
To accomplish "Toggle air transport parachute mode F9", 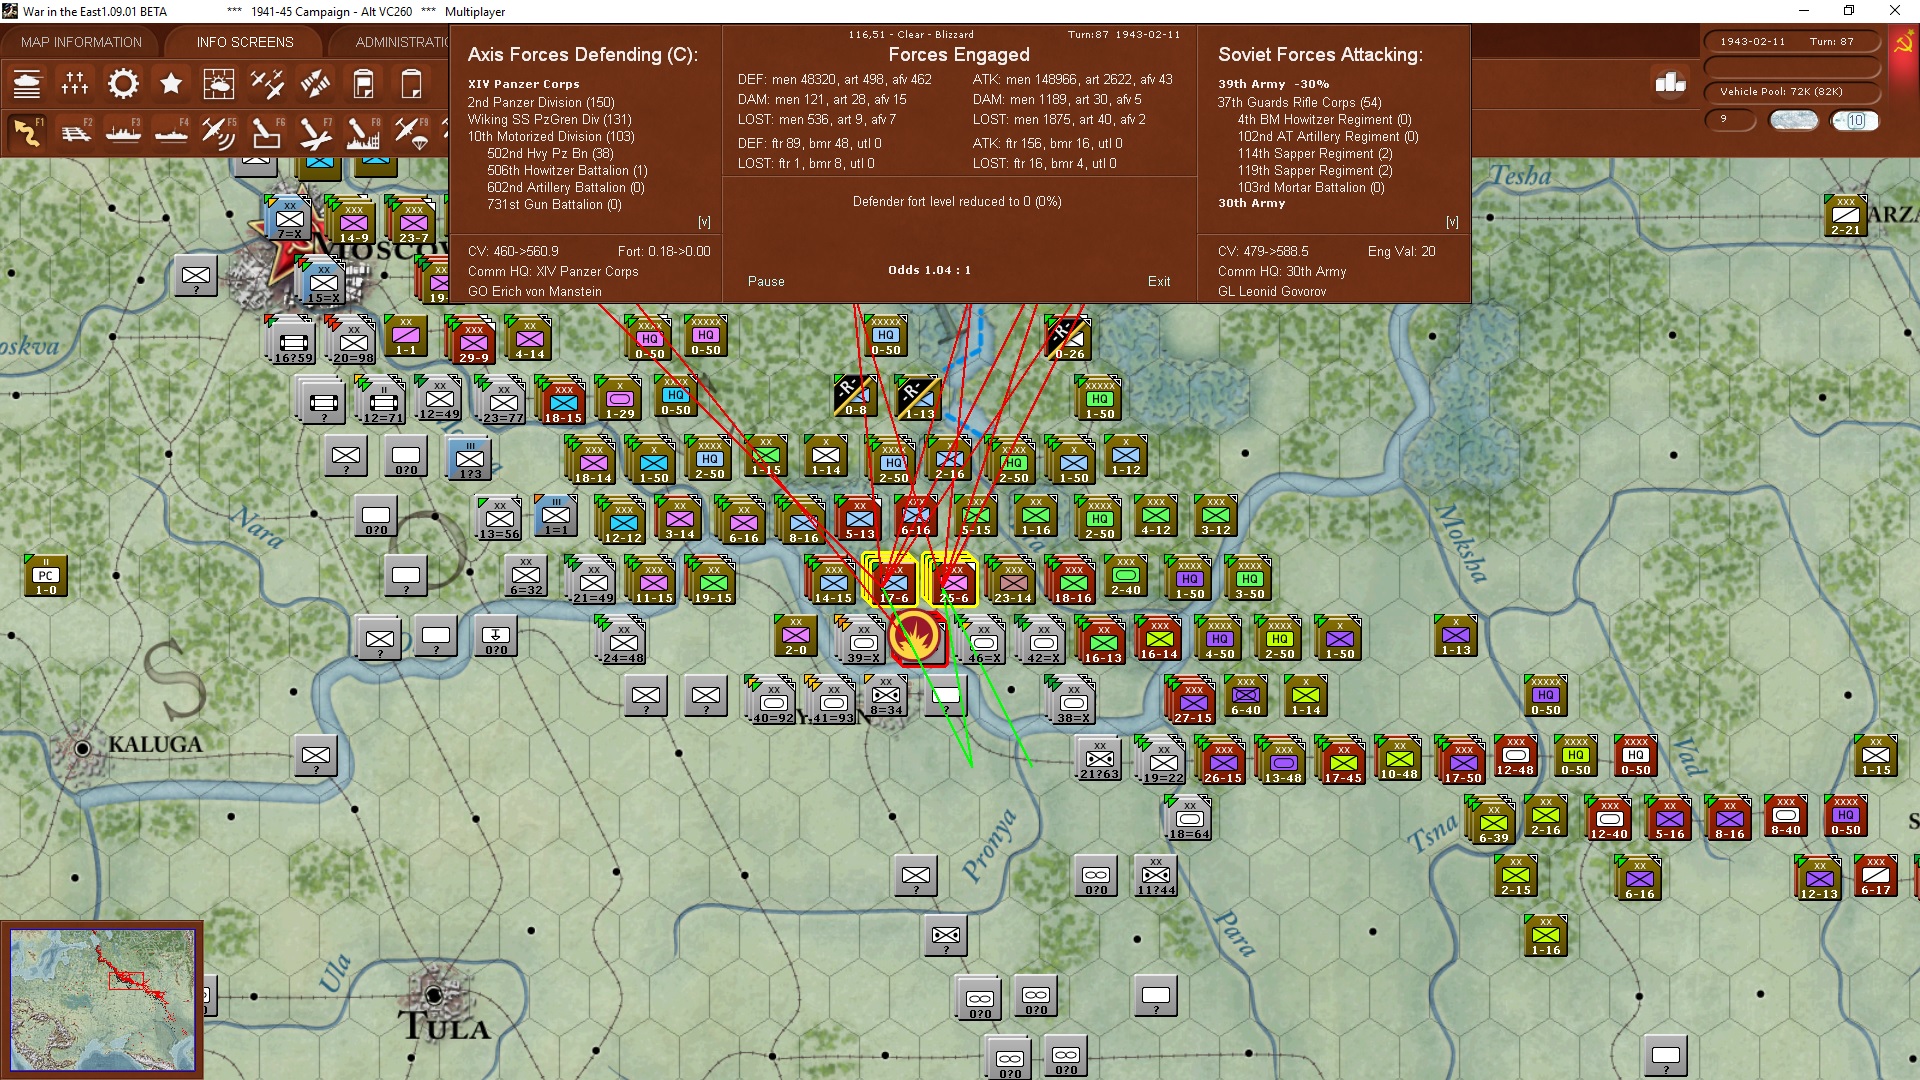I will point(410,132).
